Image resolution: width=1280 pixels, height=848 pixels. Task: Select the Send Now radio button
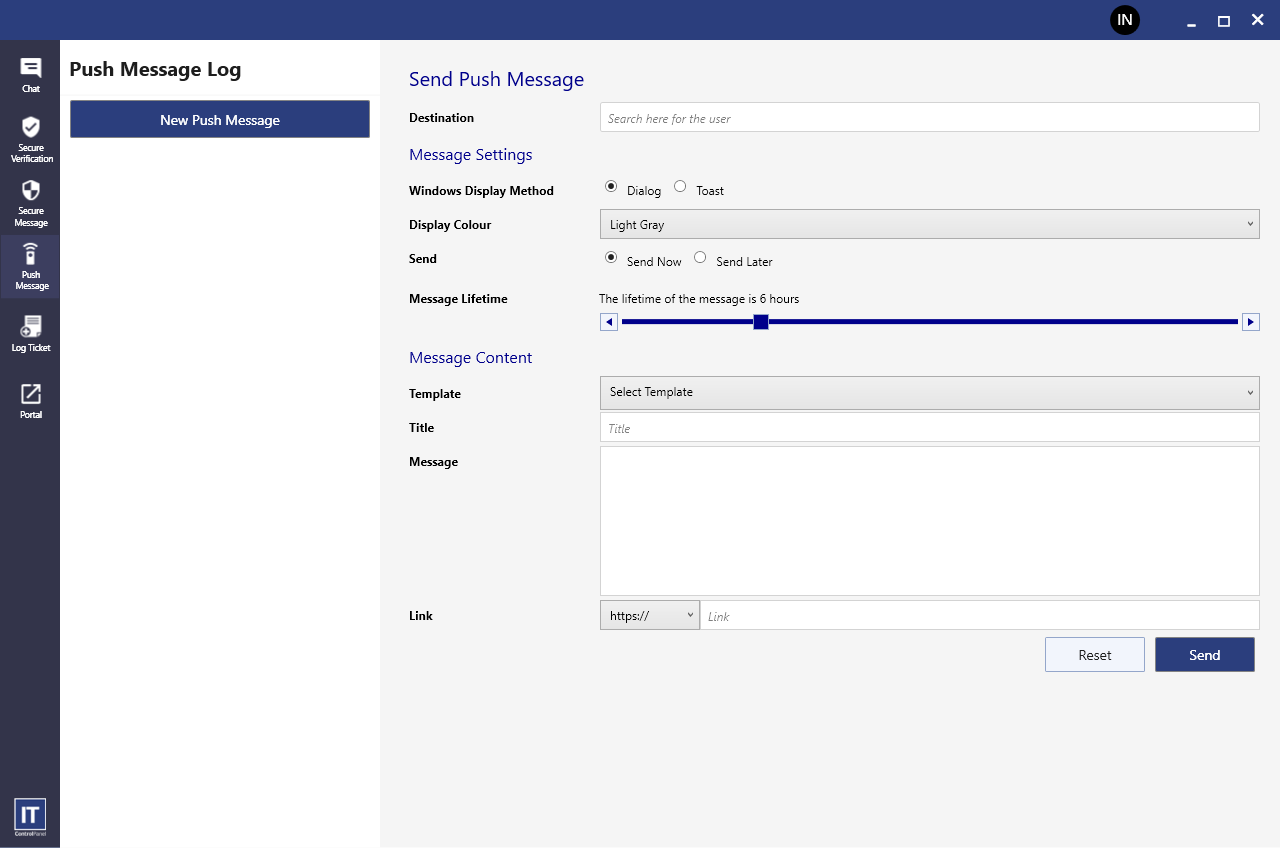coord(611,258)
